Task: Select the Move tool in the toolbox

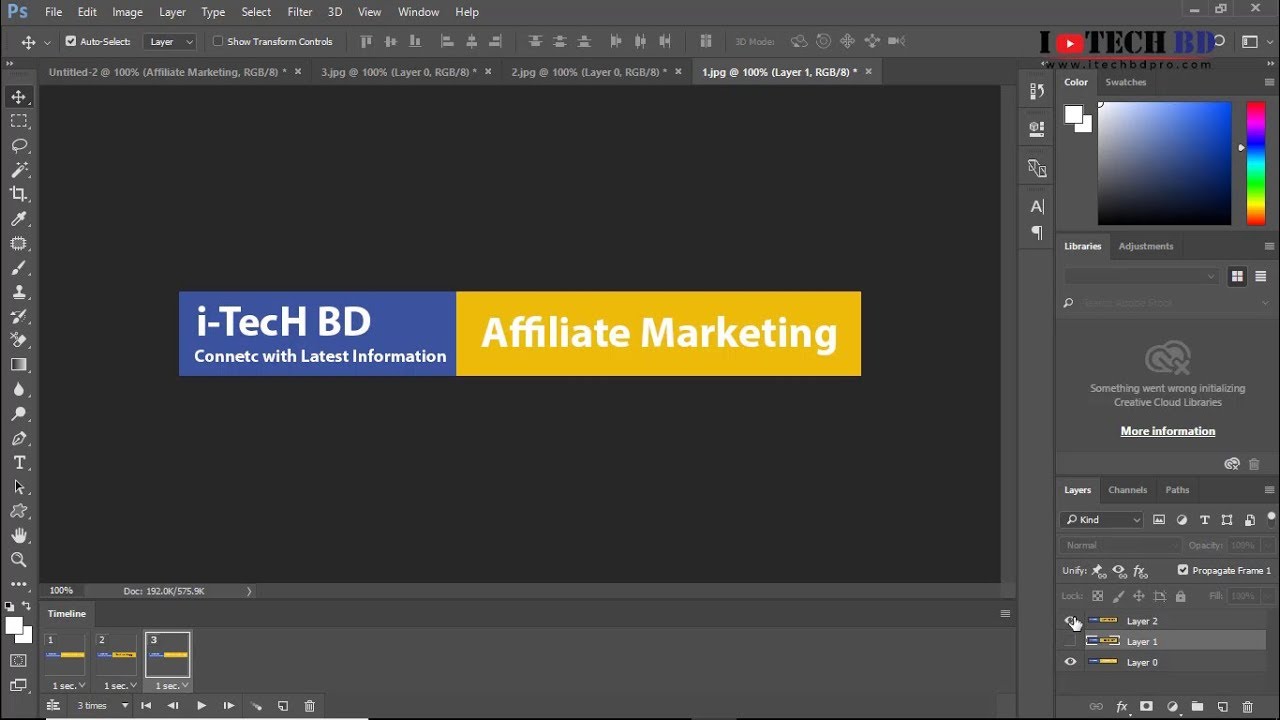Action: (19, 97)
